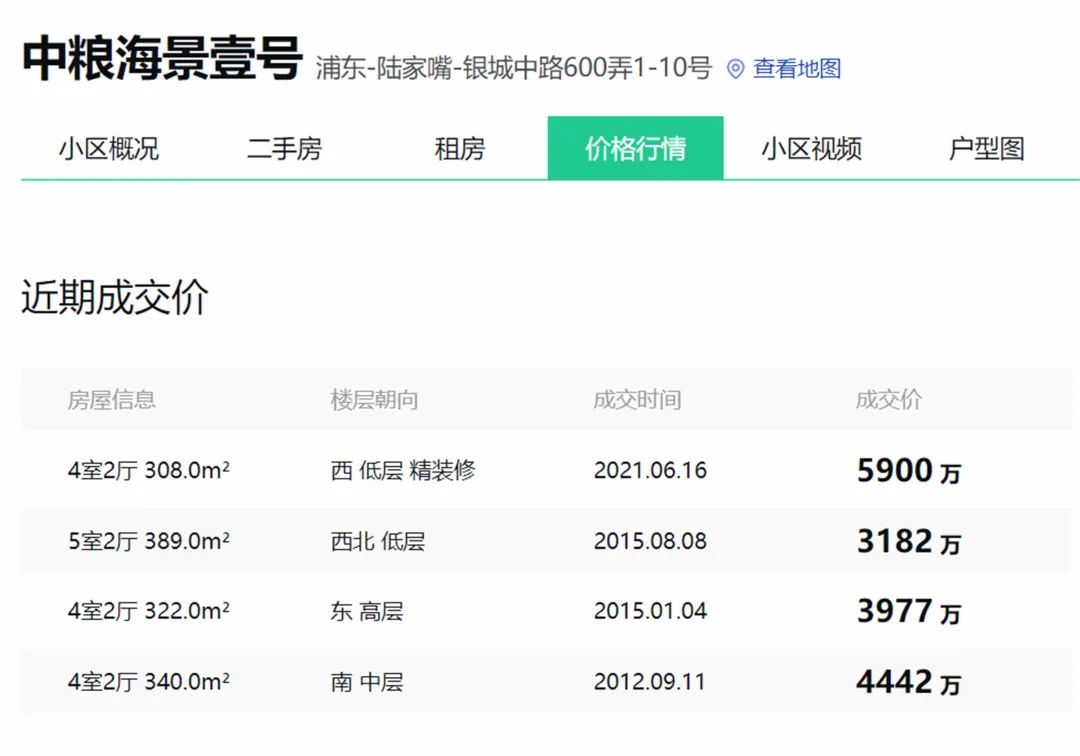Click the 成交价 column header
The image size is (1080, 756).
pyautogui.click(x=889, y=399)
